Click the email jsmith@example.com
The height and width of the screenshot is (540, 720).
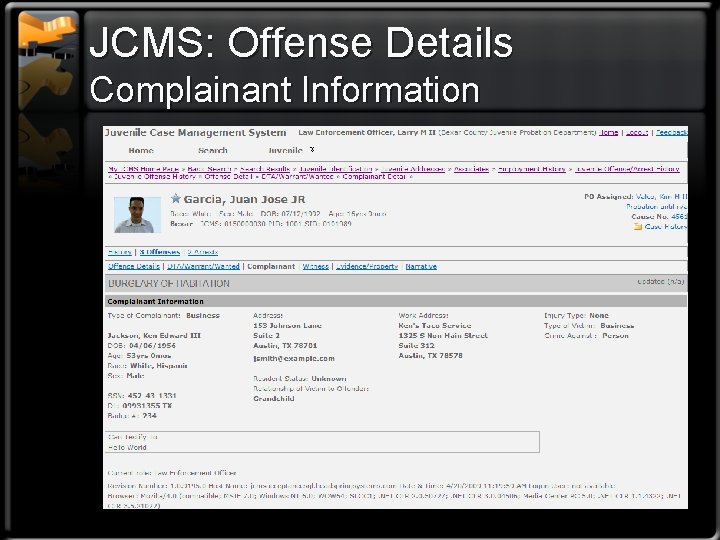(x=294, y=358)
